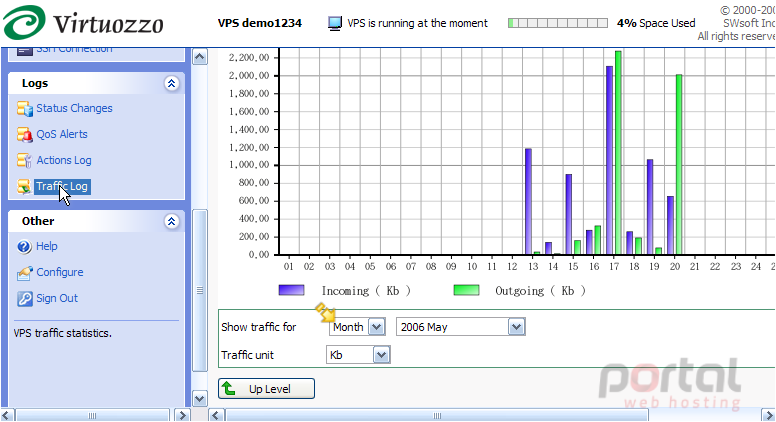This screenshot has width=776, height=422.
Task: Click the 'VPS is running at the moment' text
Action: pos(417,23)
